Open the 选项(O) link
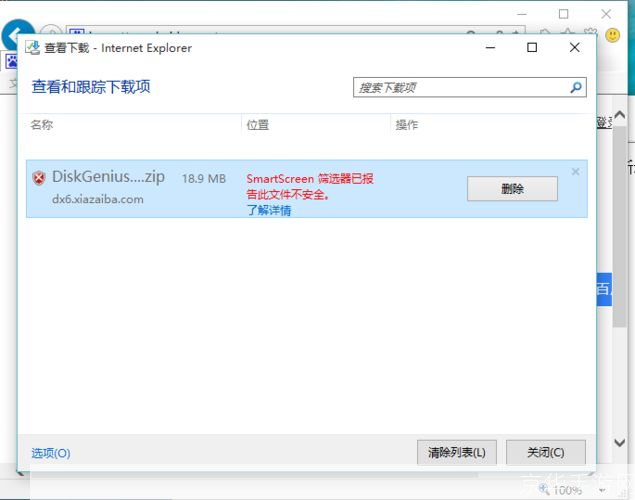Image resolution: width=635 pixels, height=500 pixels. pyautogui.click(x=51, y=453)
